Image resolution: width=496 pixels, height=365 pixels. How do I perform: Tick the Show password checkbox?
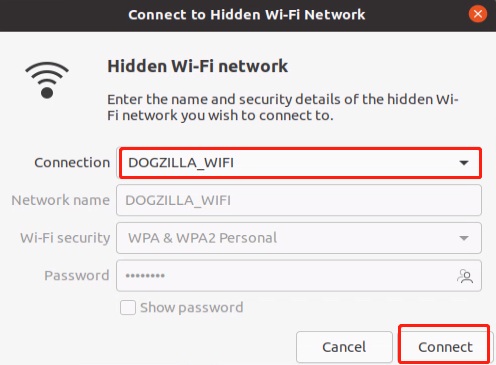click(128, 307)
